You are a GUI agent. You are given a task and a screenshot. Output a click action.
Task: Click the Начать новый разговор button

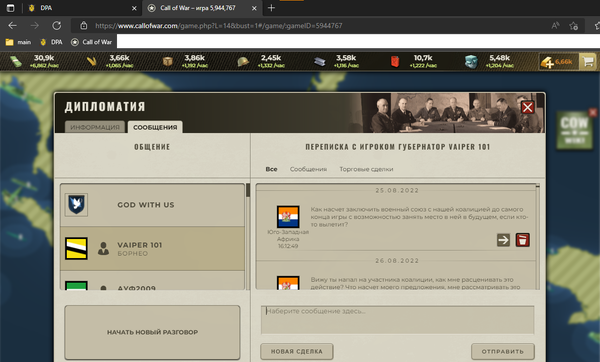pyautogui.click(x=152, y=332)
